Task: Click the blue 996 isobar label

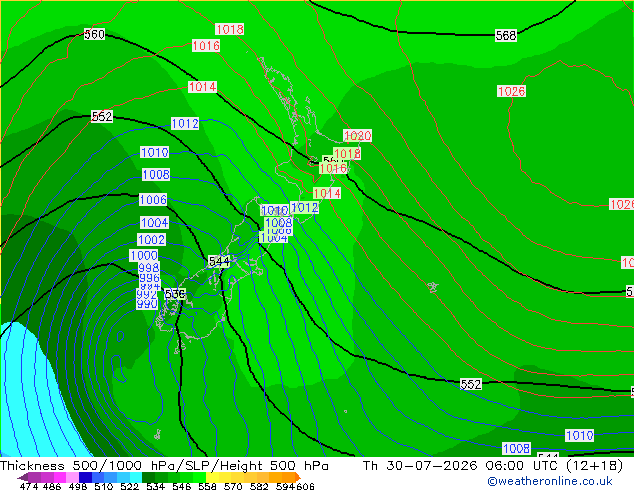Action: [149, 278]
